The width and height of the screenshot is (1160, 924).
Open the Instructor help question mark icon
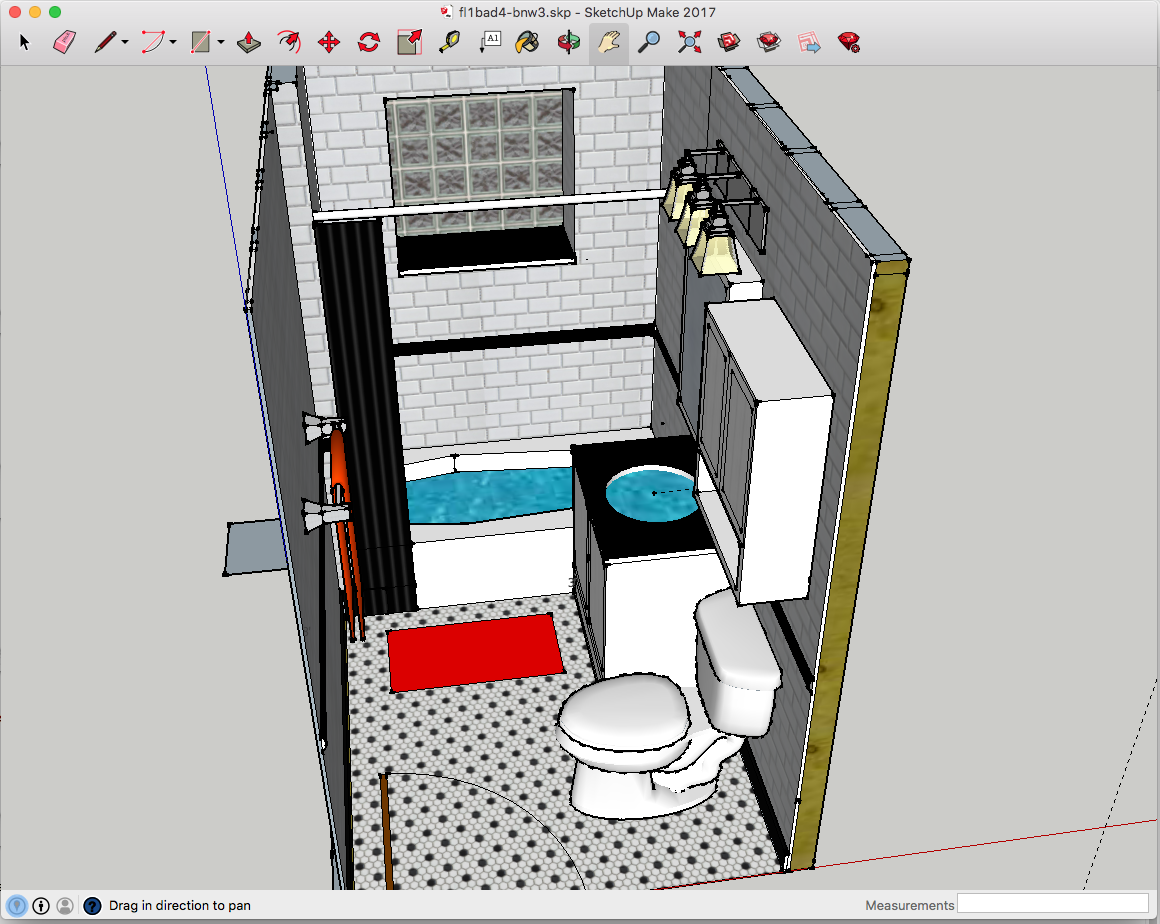92,906
